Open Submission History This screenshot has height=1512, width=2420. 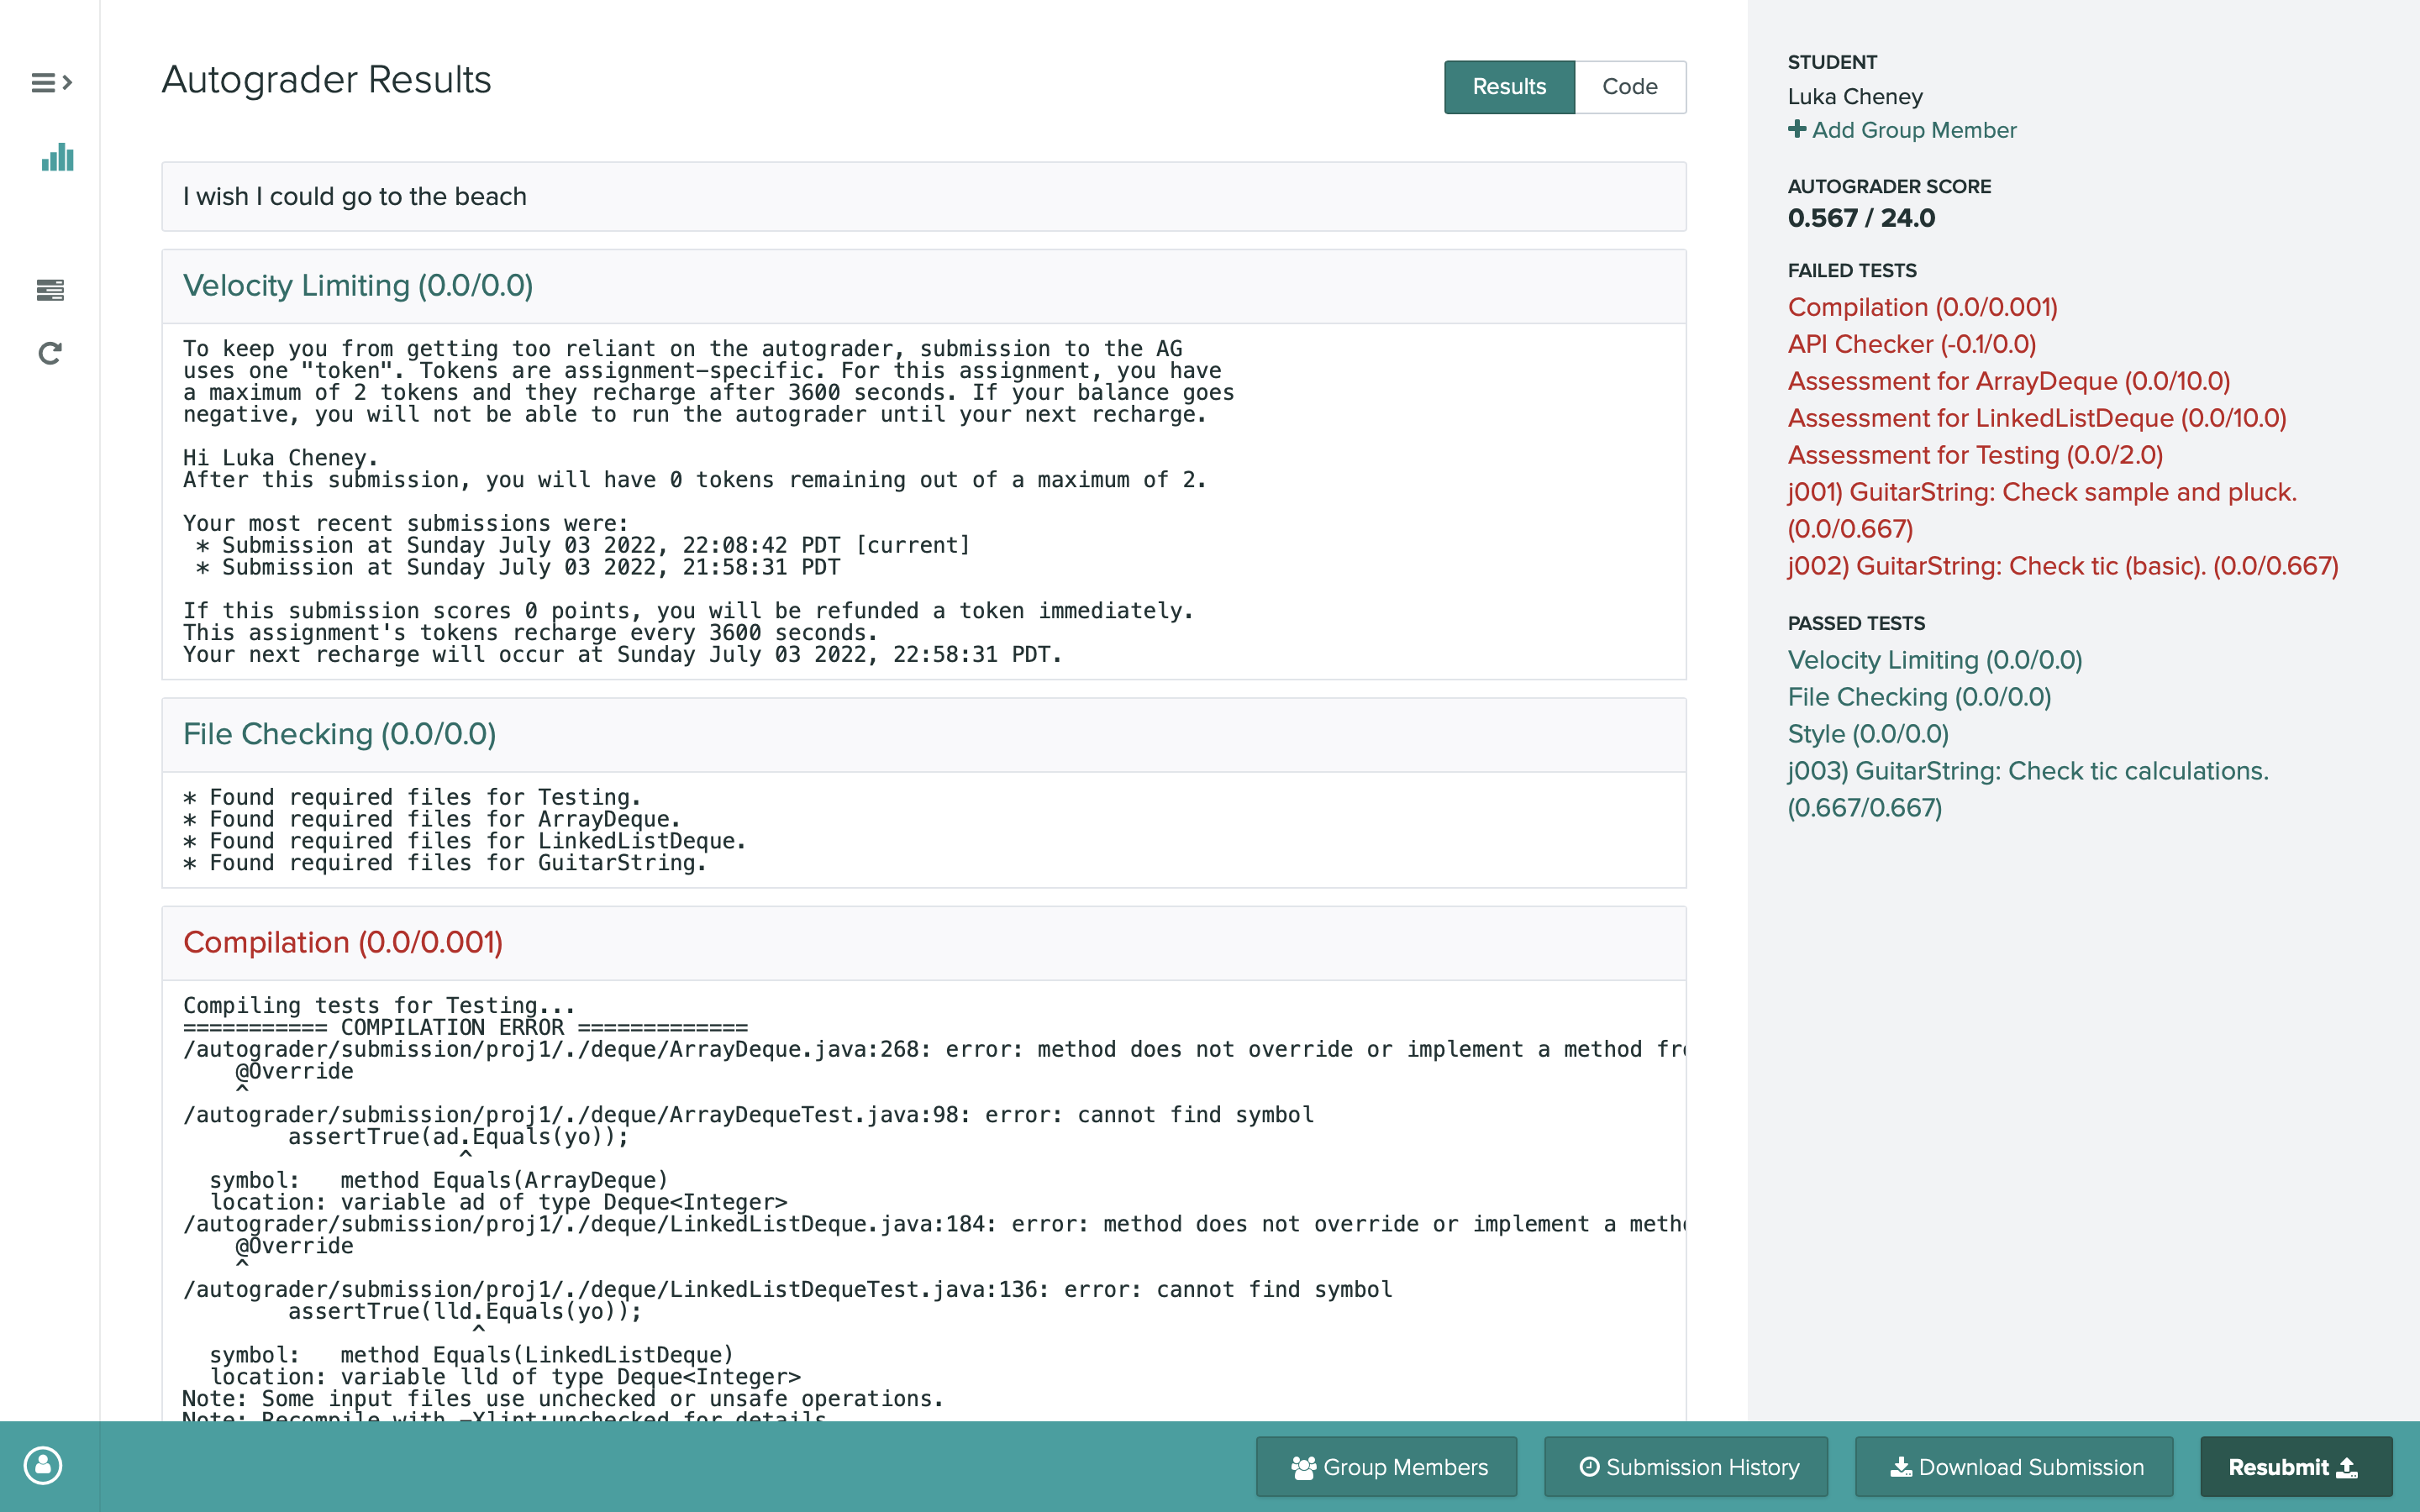pos(1687,1467)
